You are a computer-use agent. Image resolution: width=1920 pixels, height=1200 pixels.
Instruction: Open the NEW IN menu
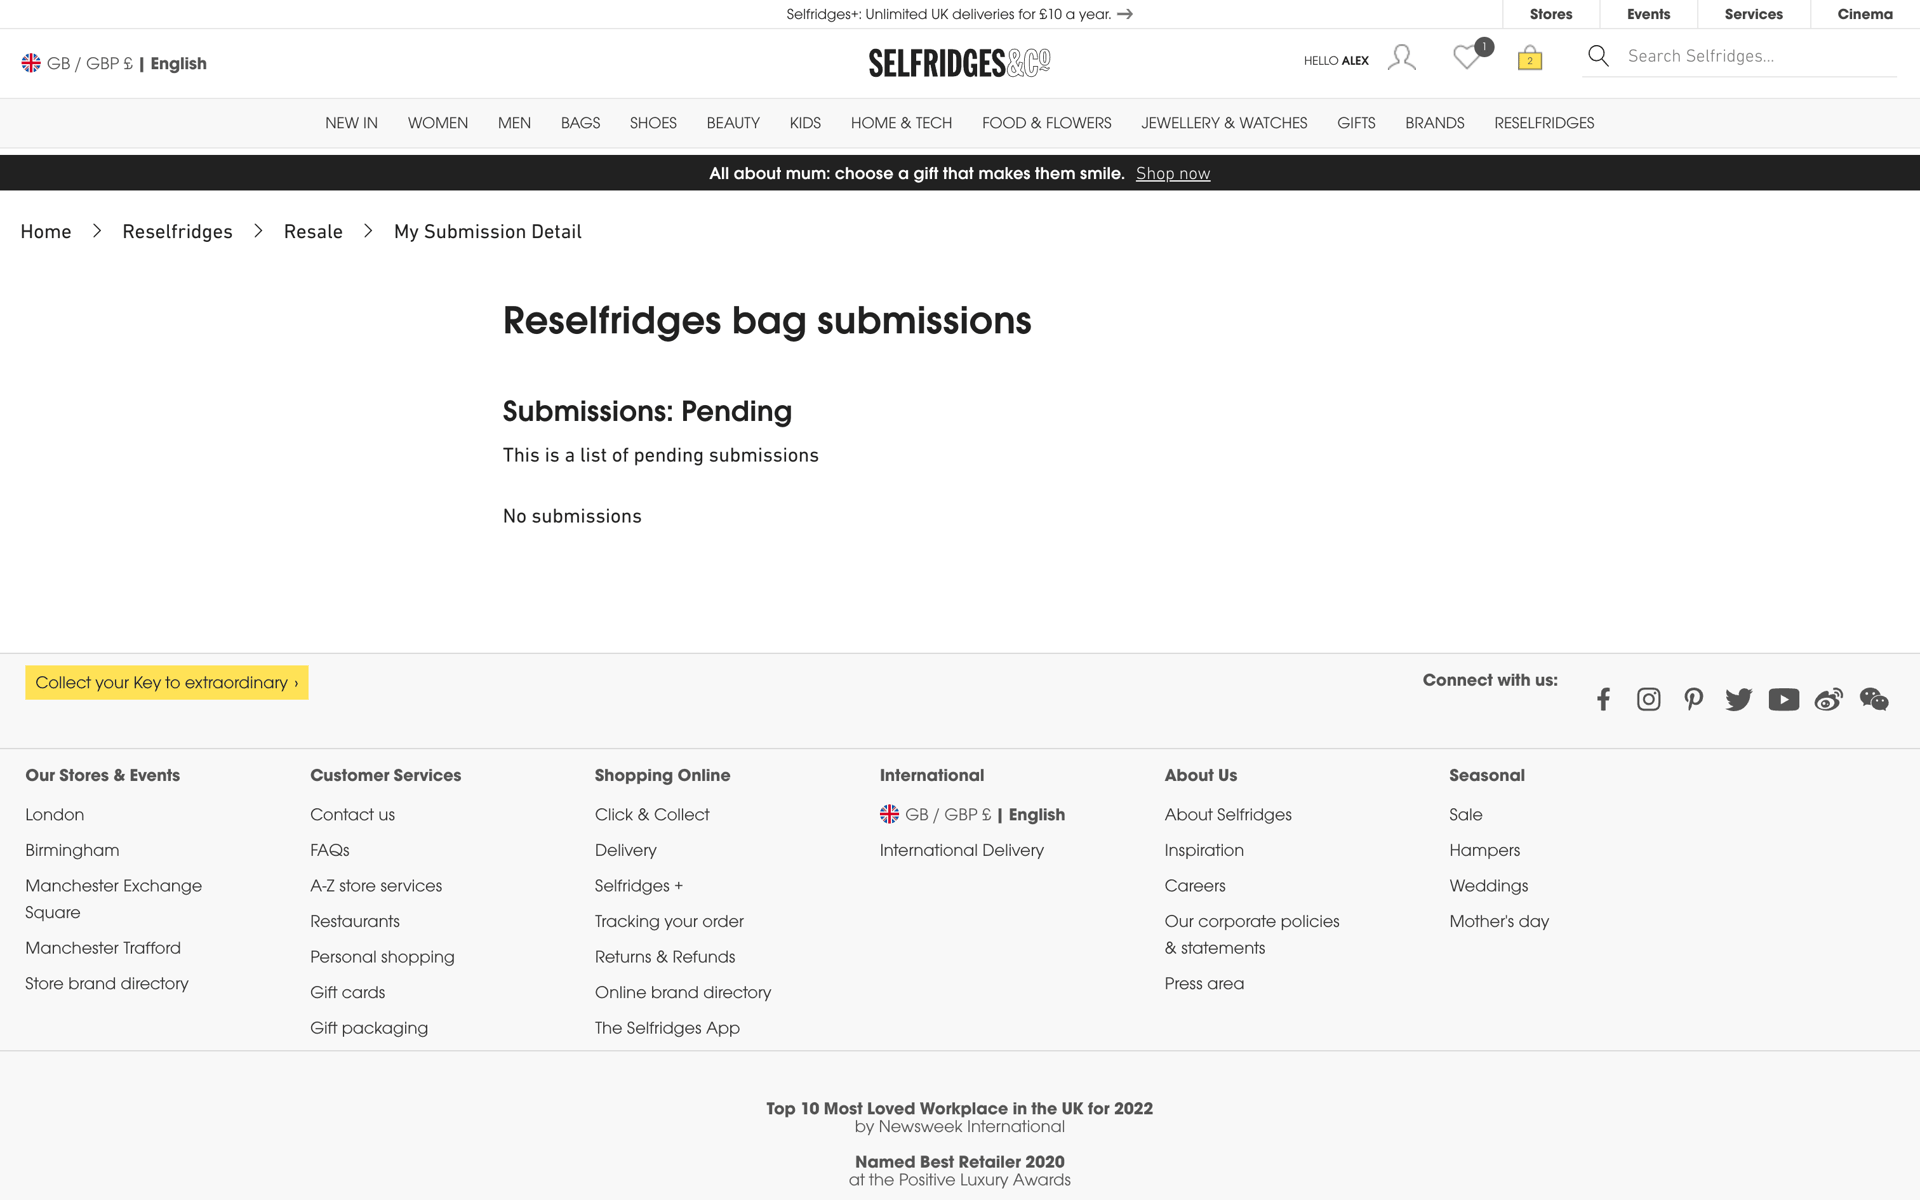pos(351,123)
